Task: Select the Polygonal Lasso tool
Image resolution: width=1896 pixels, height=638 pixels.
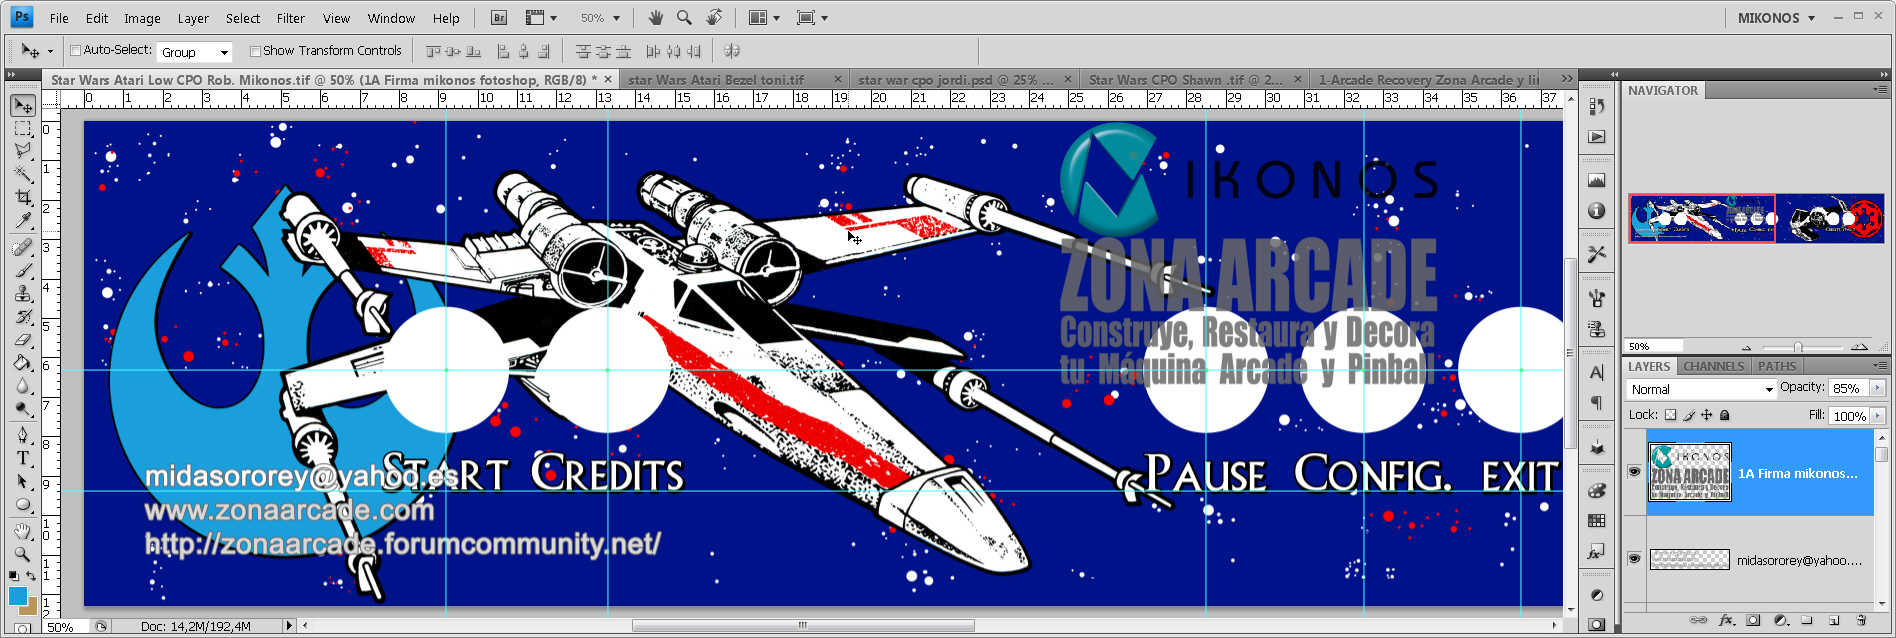Action: tap(23, 150)
